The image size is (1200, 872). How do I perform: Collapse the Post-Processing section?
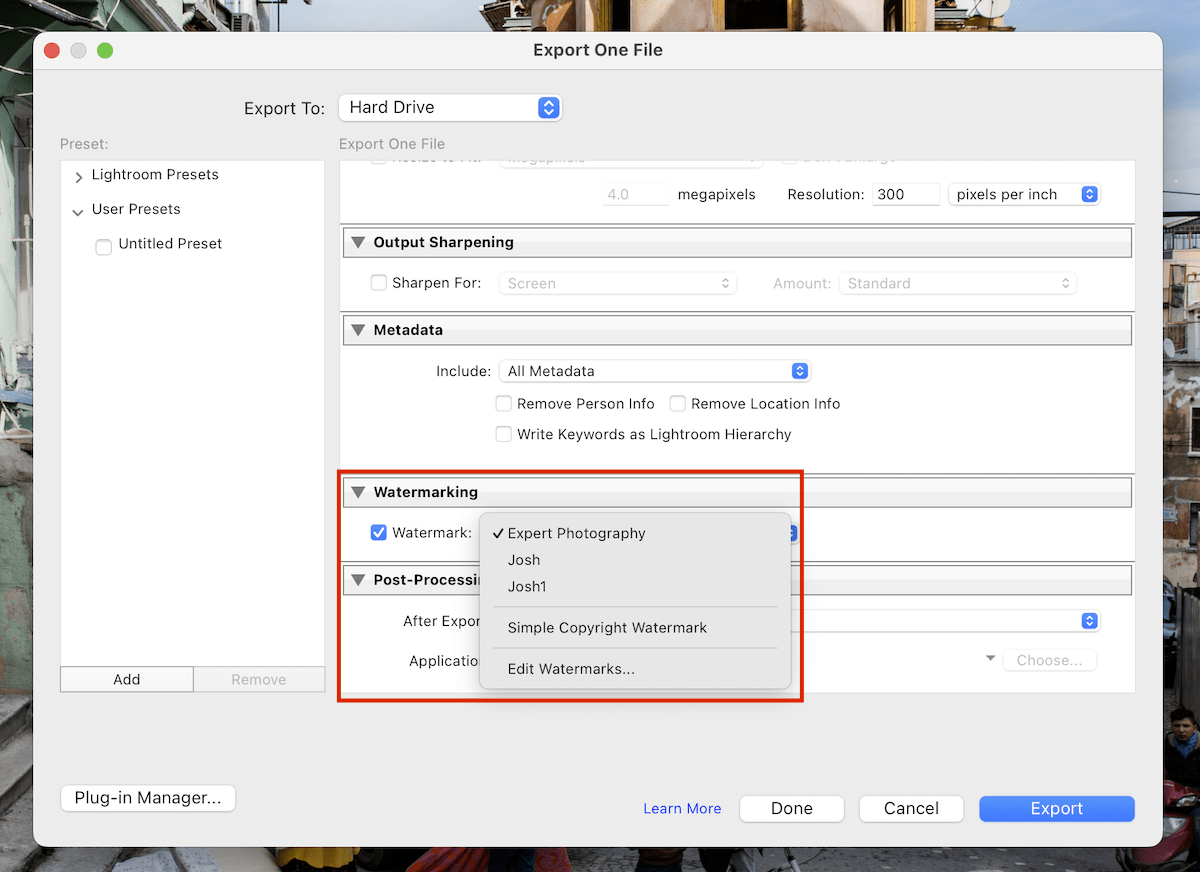pyautogui.click(x=358, y=580)
